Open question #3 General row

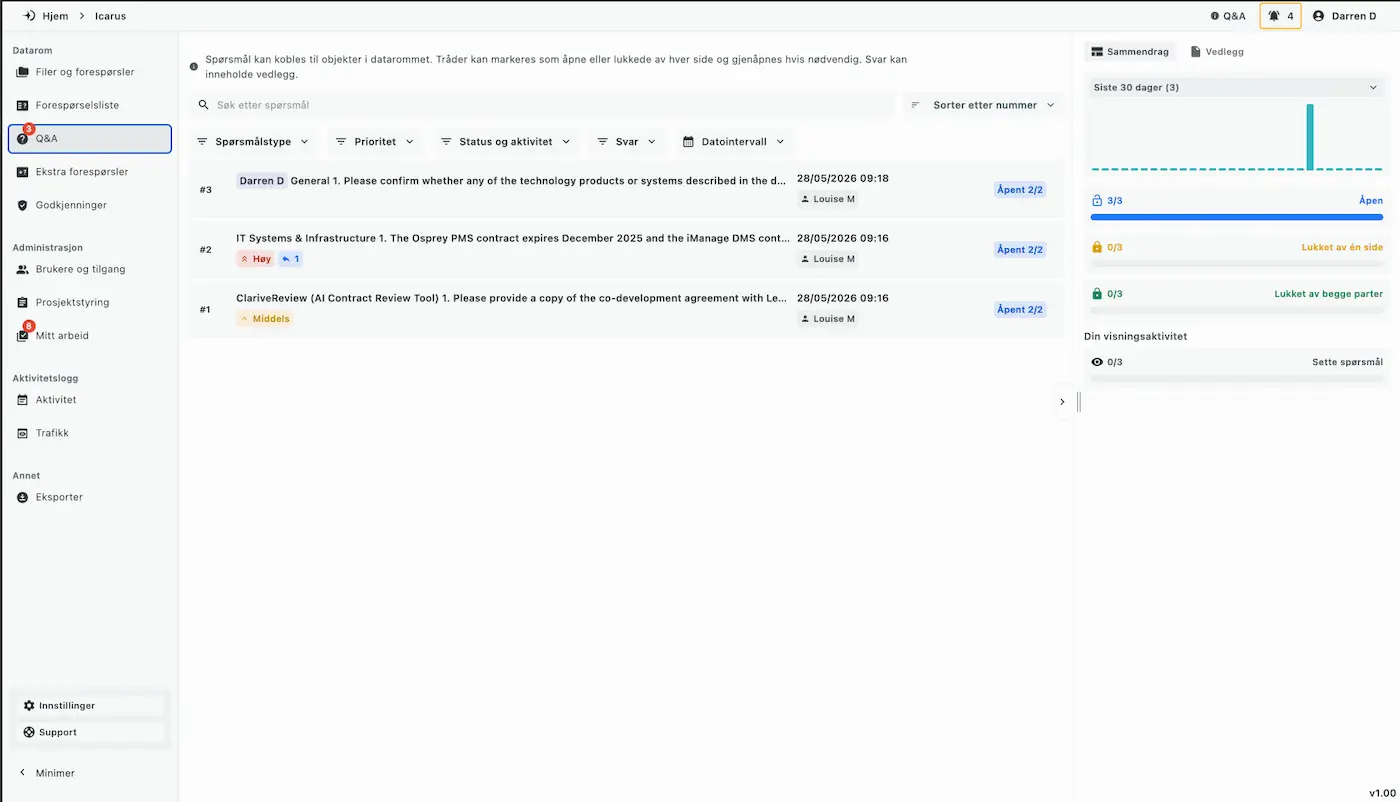[x=627, y=189]
